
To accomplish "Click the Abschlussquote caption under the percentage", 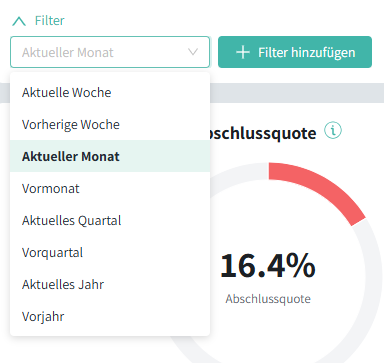I will pyautogui.click(x=268, y=299).
